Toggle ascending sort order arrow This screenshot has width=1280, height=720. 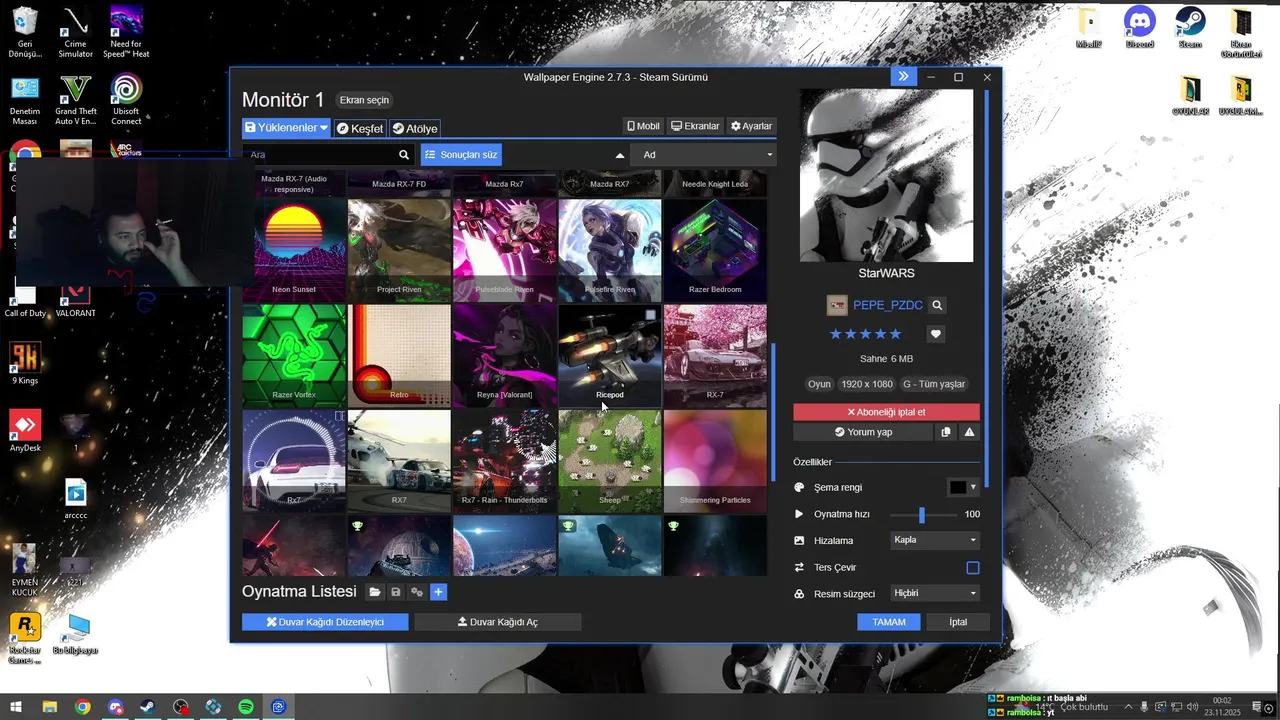click(620, 155)
